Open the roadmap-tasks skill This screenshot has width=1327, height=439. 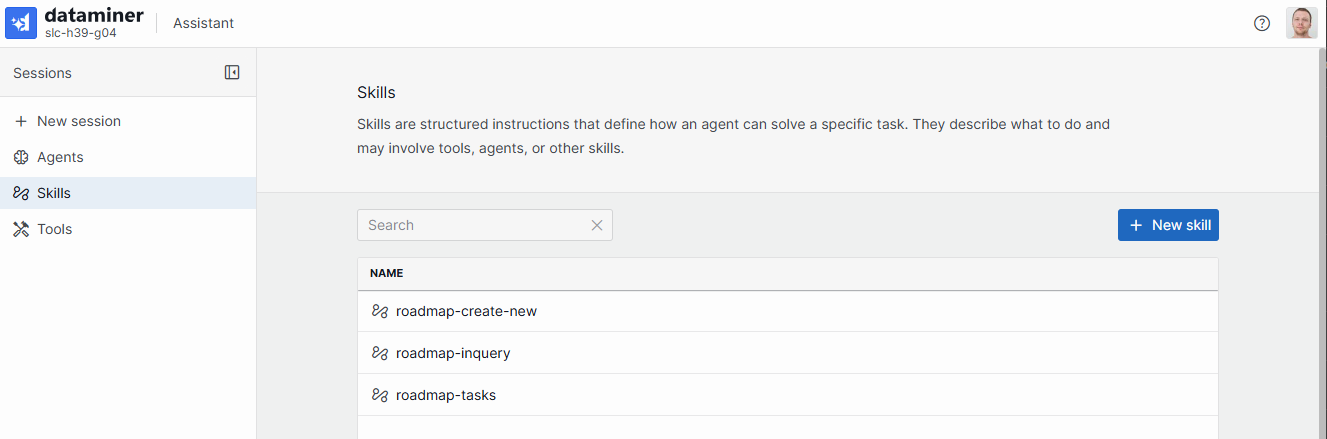click(788, 395)
